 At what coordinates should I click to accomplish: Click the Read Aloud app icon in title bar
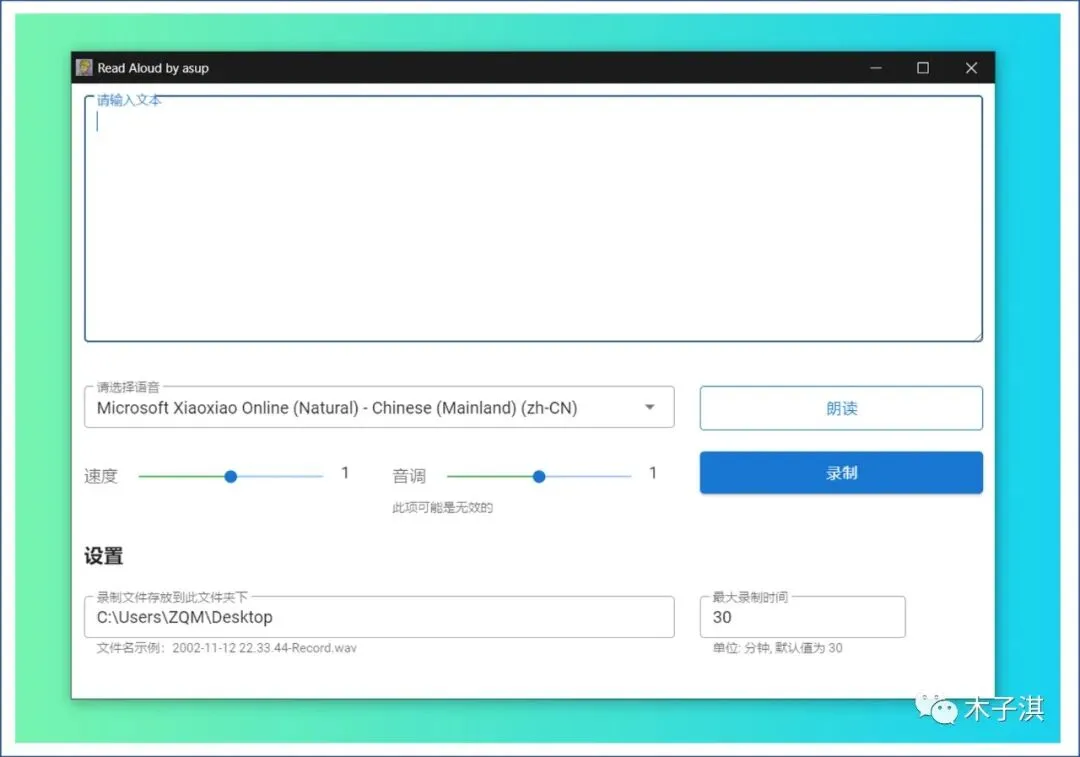[x=84, y=68]
